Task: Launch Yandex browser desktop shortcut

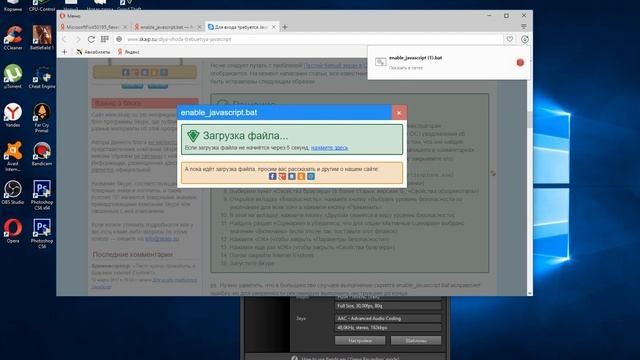Action: (x=13, y=115)
